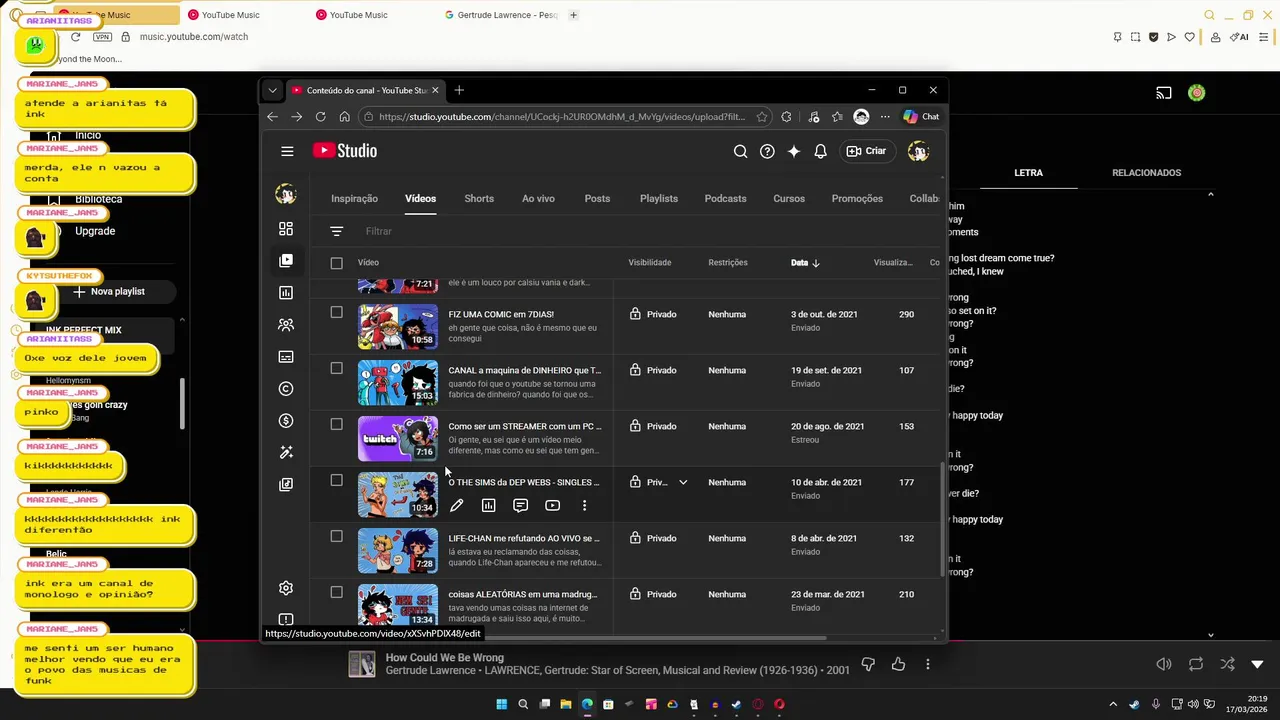Screen dimensions: 1280x720
Task: Open the YouTube Studio hamburger menu
Action: 287,151
